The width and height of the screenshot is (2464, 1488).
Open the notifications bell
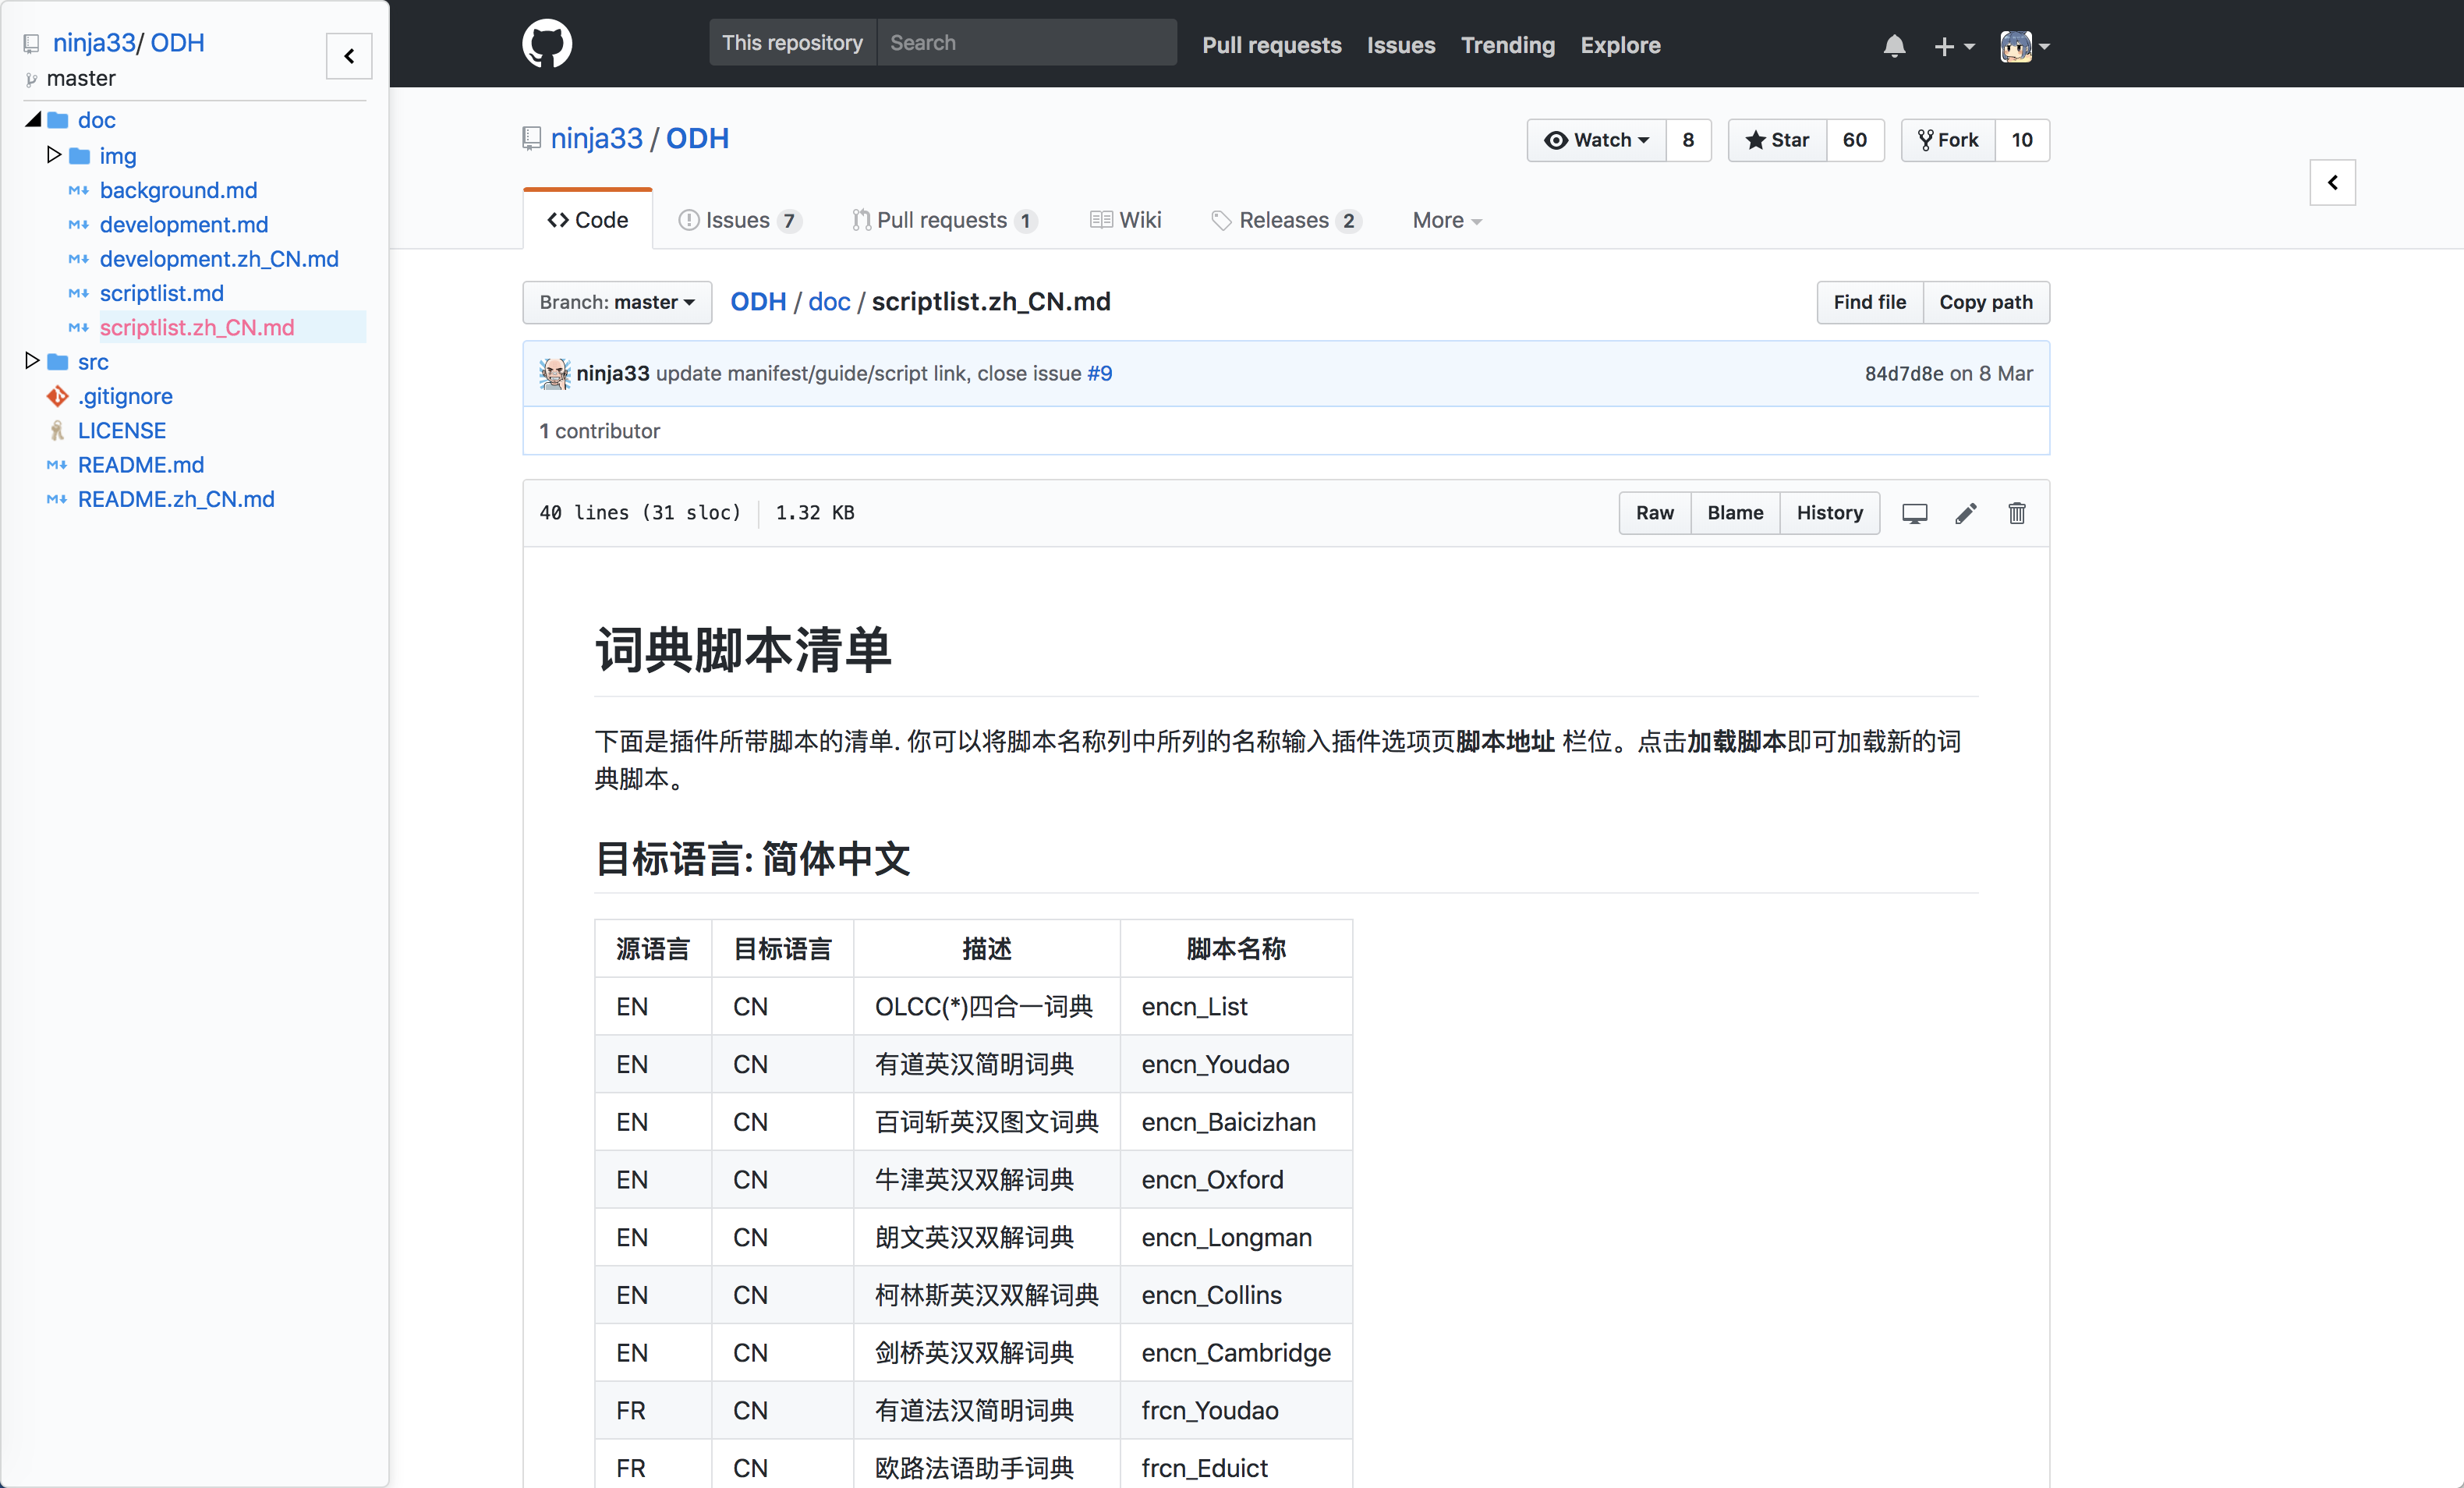[x=1894, y=46]
